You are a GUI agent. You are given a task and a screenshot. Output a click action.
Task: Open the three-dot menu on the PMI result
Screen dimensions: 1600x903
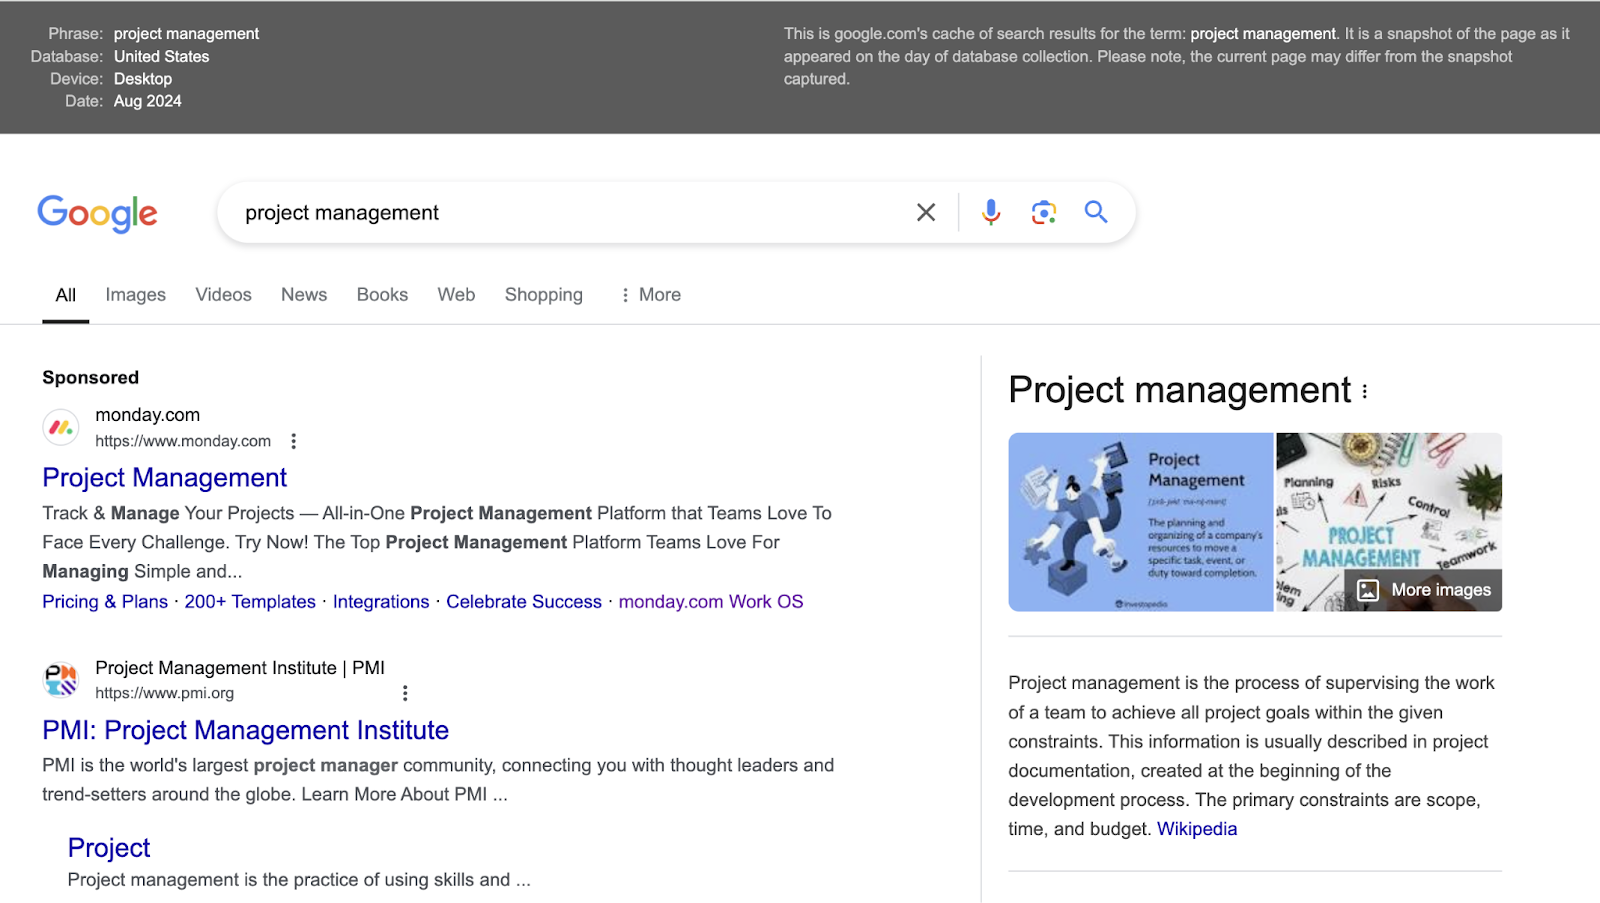pos(405,692)
